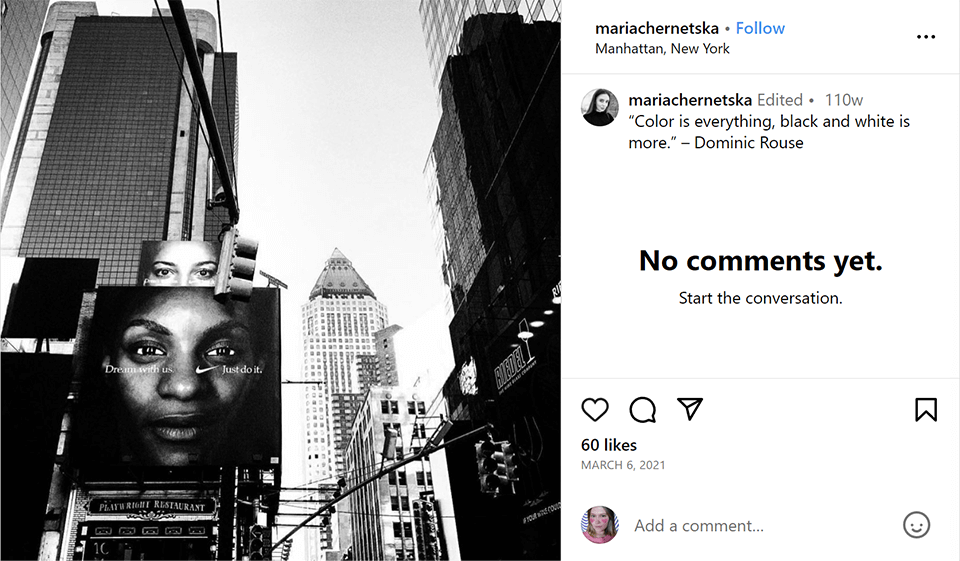Click the Edited label on the caption
Image resolution: width=960 pixels, height=561 pixels.
[780, 100]
